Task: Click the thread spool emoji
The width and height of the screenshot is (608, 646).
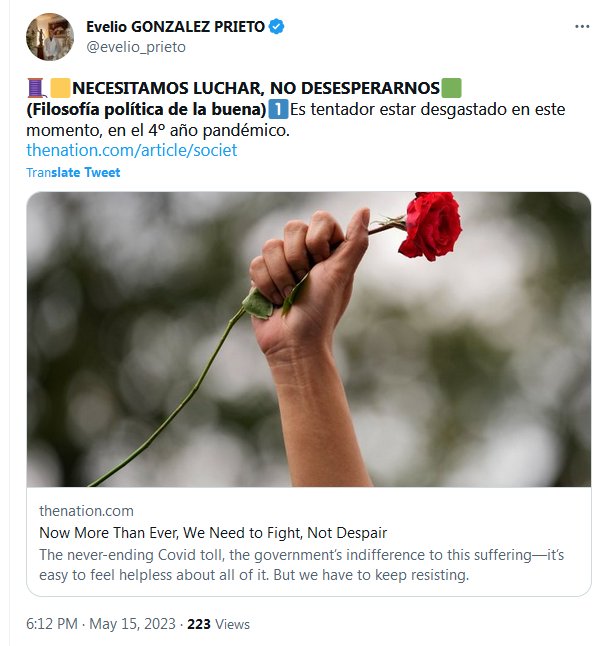Action: click(36, 88)
